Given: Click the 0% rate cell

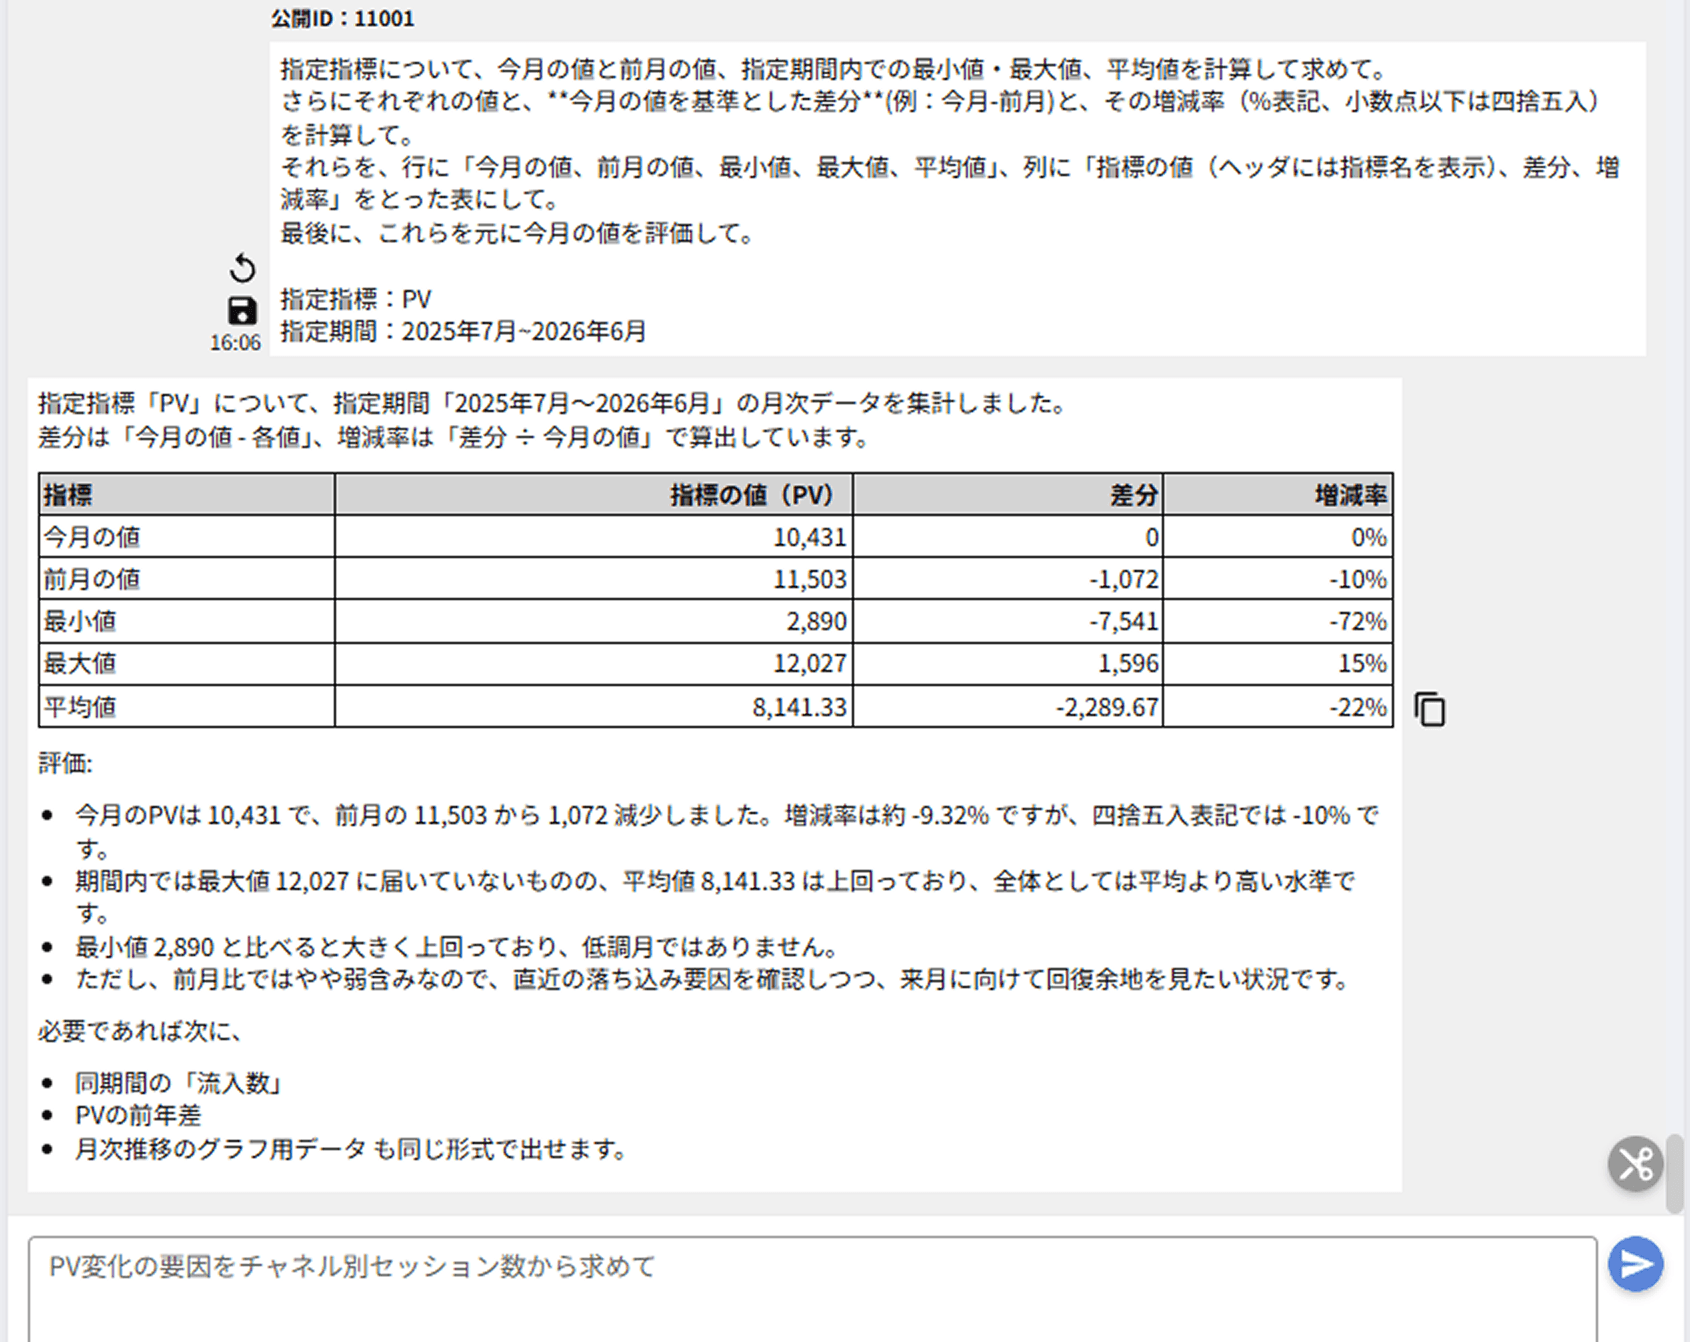Looking at the screenshot, I should coord(1278,537).
